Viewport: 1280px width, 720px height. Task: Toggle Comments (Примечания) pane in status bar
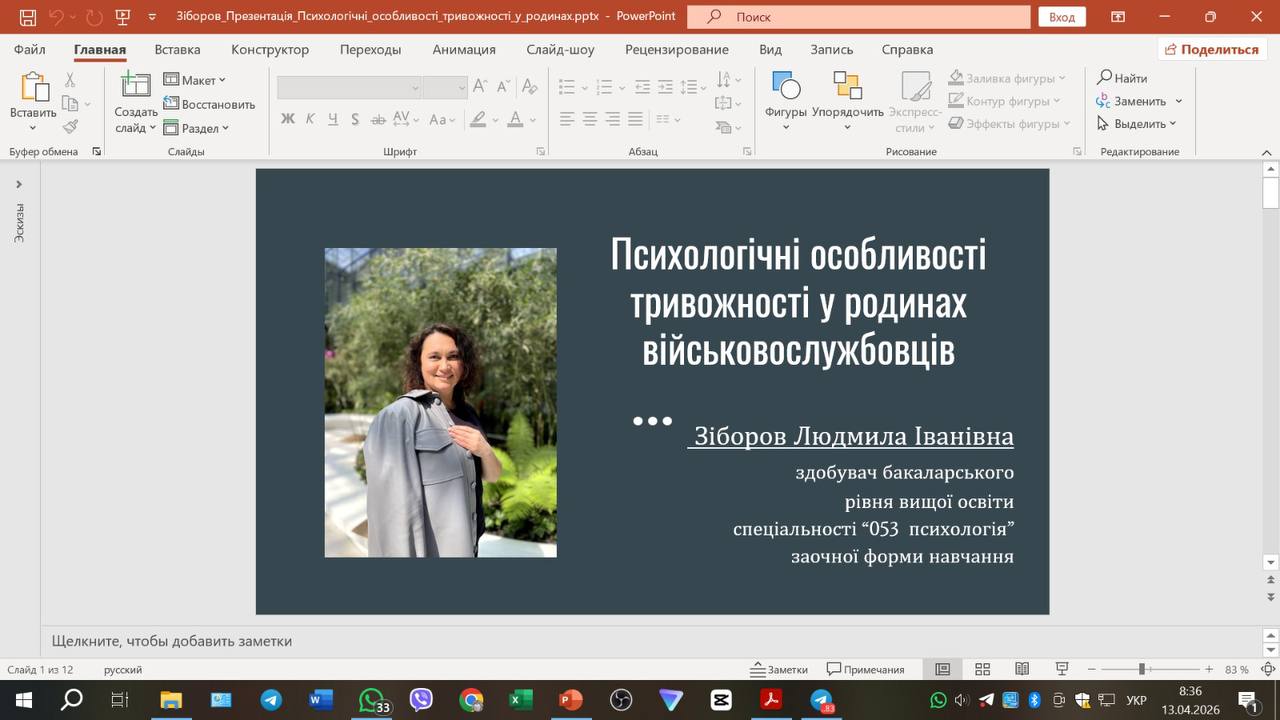coord(866,669)
